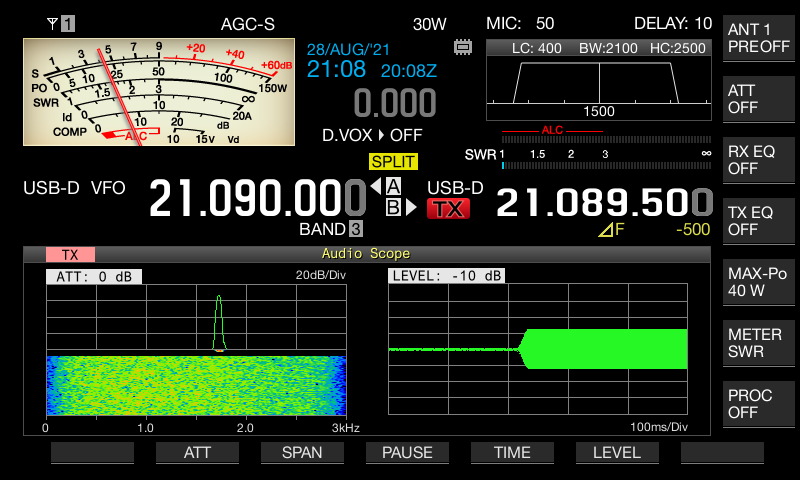Click the 20dB/Div scale label
This screenshot has width=800, height=480.
click(320, 275)
